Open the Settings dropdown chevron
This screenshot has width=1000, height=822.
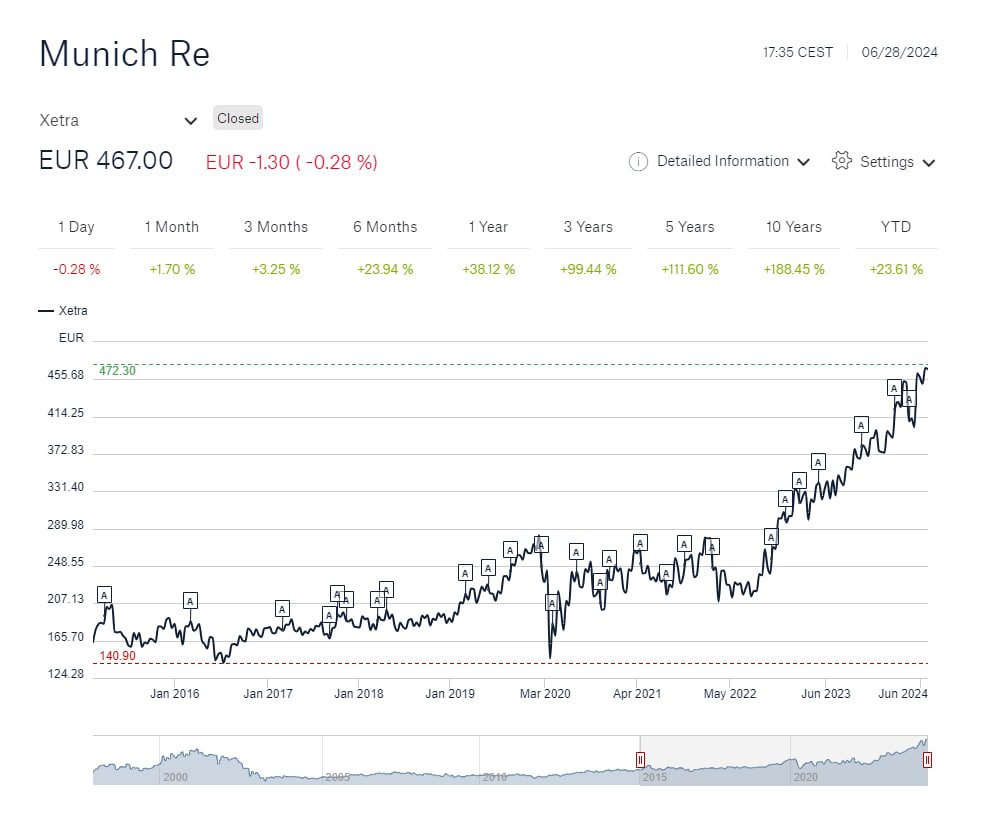click(929, 163)
